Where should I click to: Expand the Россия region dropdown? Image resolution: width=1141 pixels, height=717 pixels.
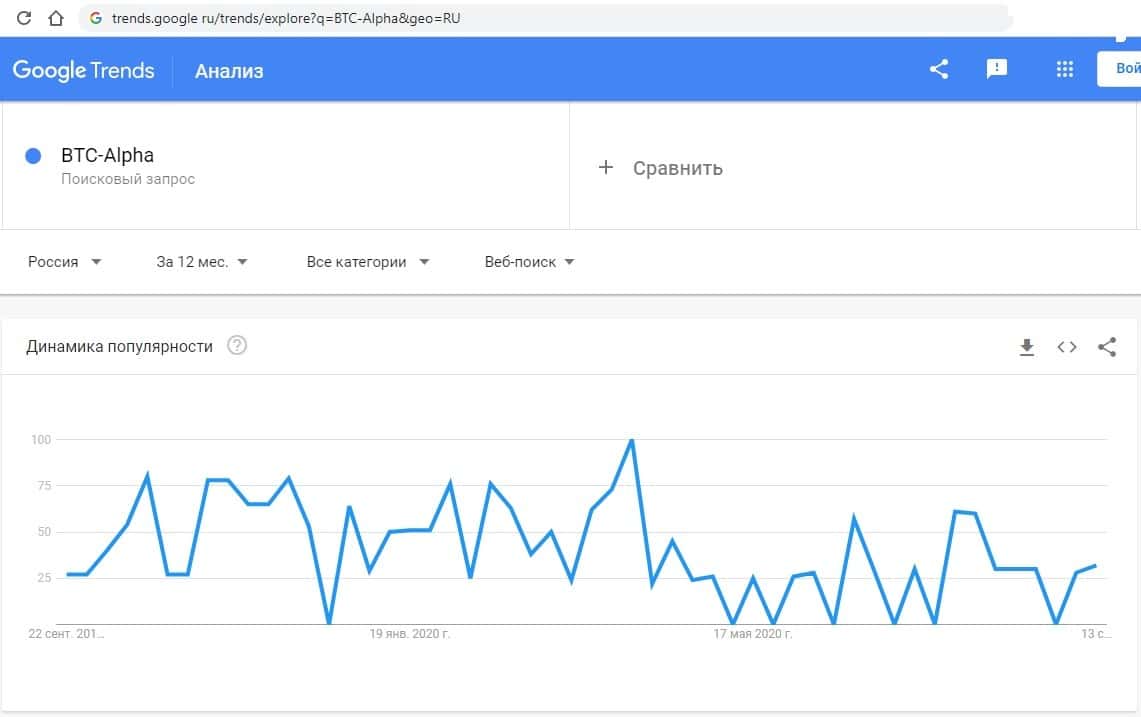pos(65,262)
